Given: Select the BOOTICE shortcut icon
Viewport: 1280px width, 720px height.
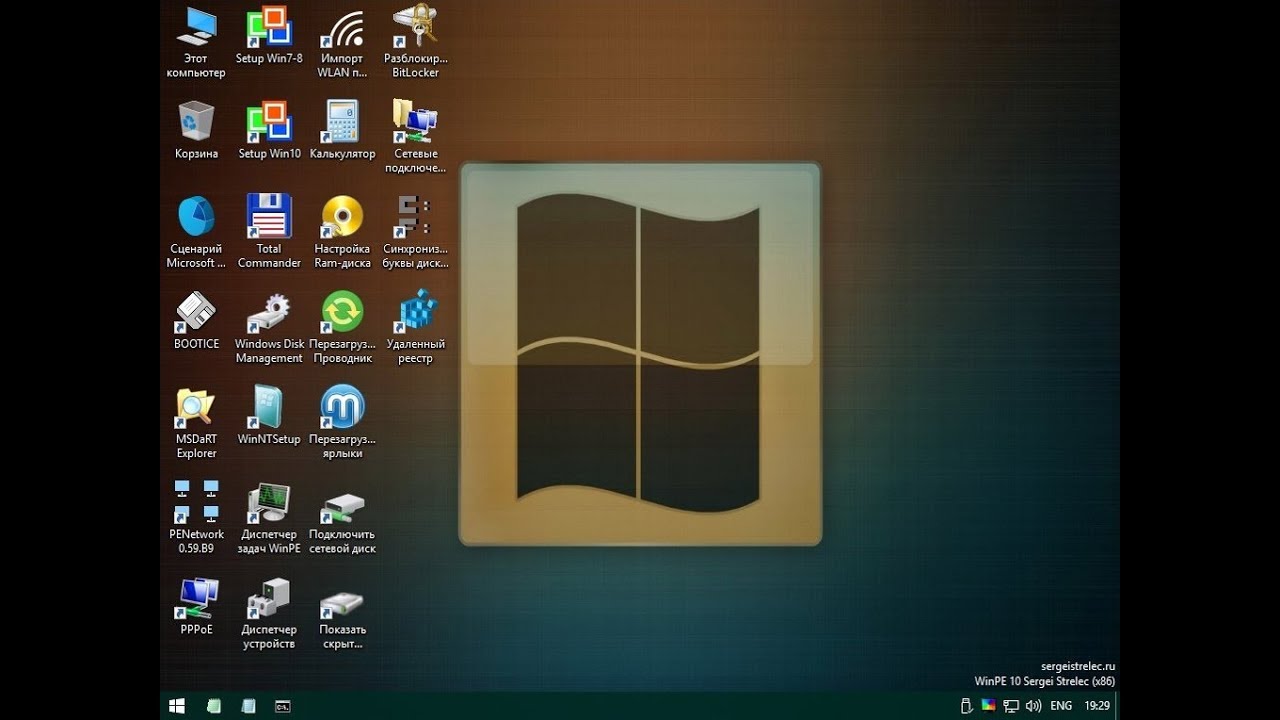Looking at the screenshot, I should pos(196,320).
